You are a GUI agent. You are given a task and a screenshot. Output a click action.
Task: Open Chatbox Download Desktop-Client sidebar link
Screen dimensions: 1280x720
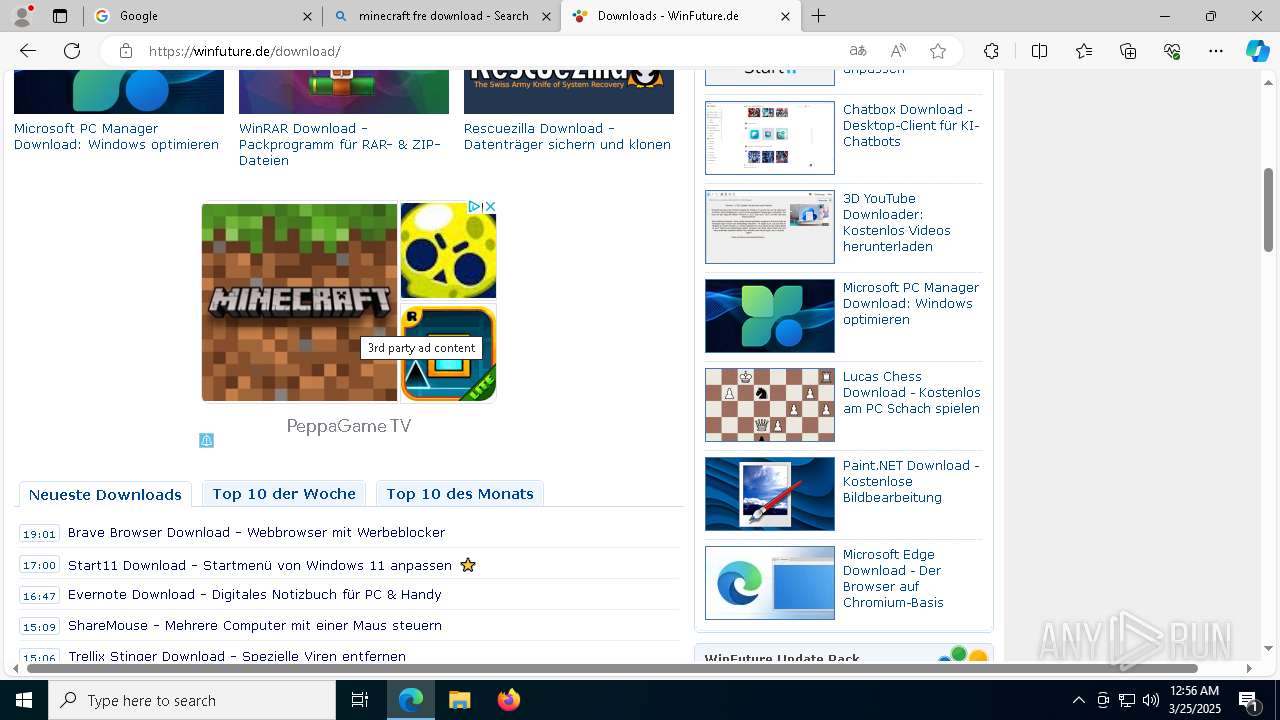911,126
